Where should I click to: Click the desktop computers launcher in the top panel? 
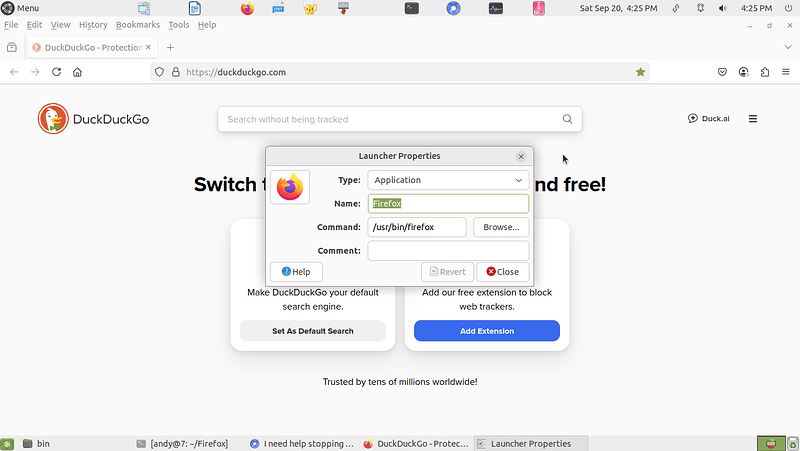(x=144, y=8)
